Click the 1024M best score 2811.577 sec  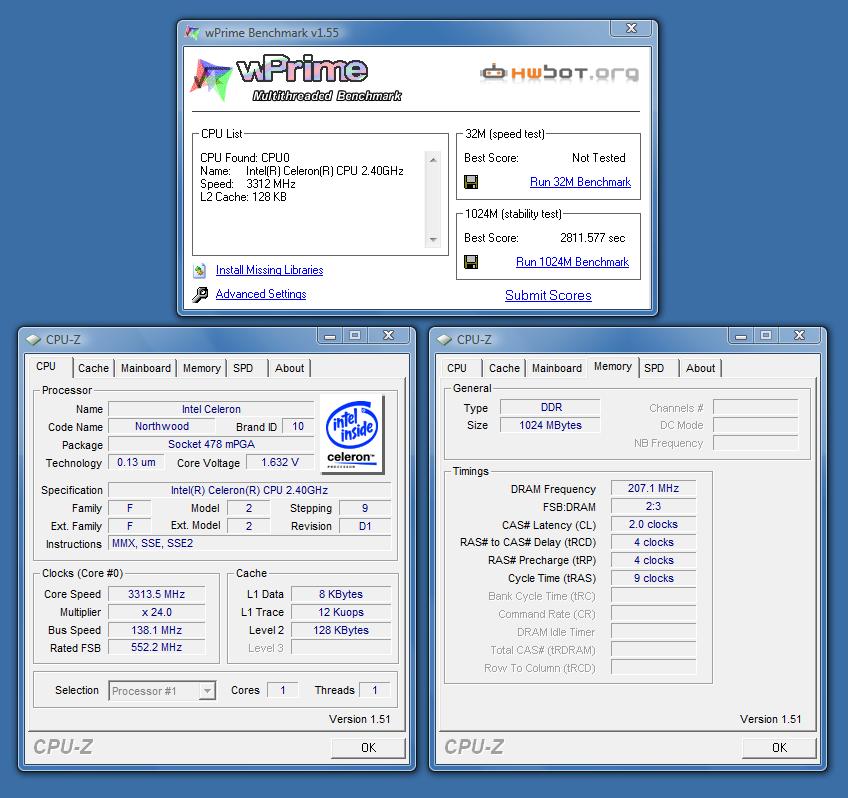(x=593, y=238)
